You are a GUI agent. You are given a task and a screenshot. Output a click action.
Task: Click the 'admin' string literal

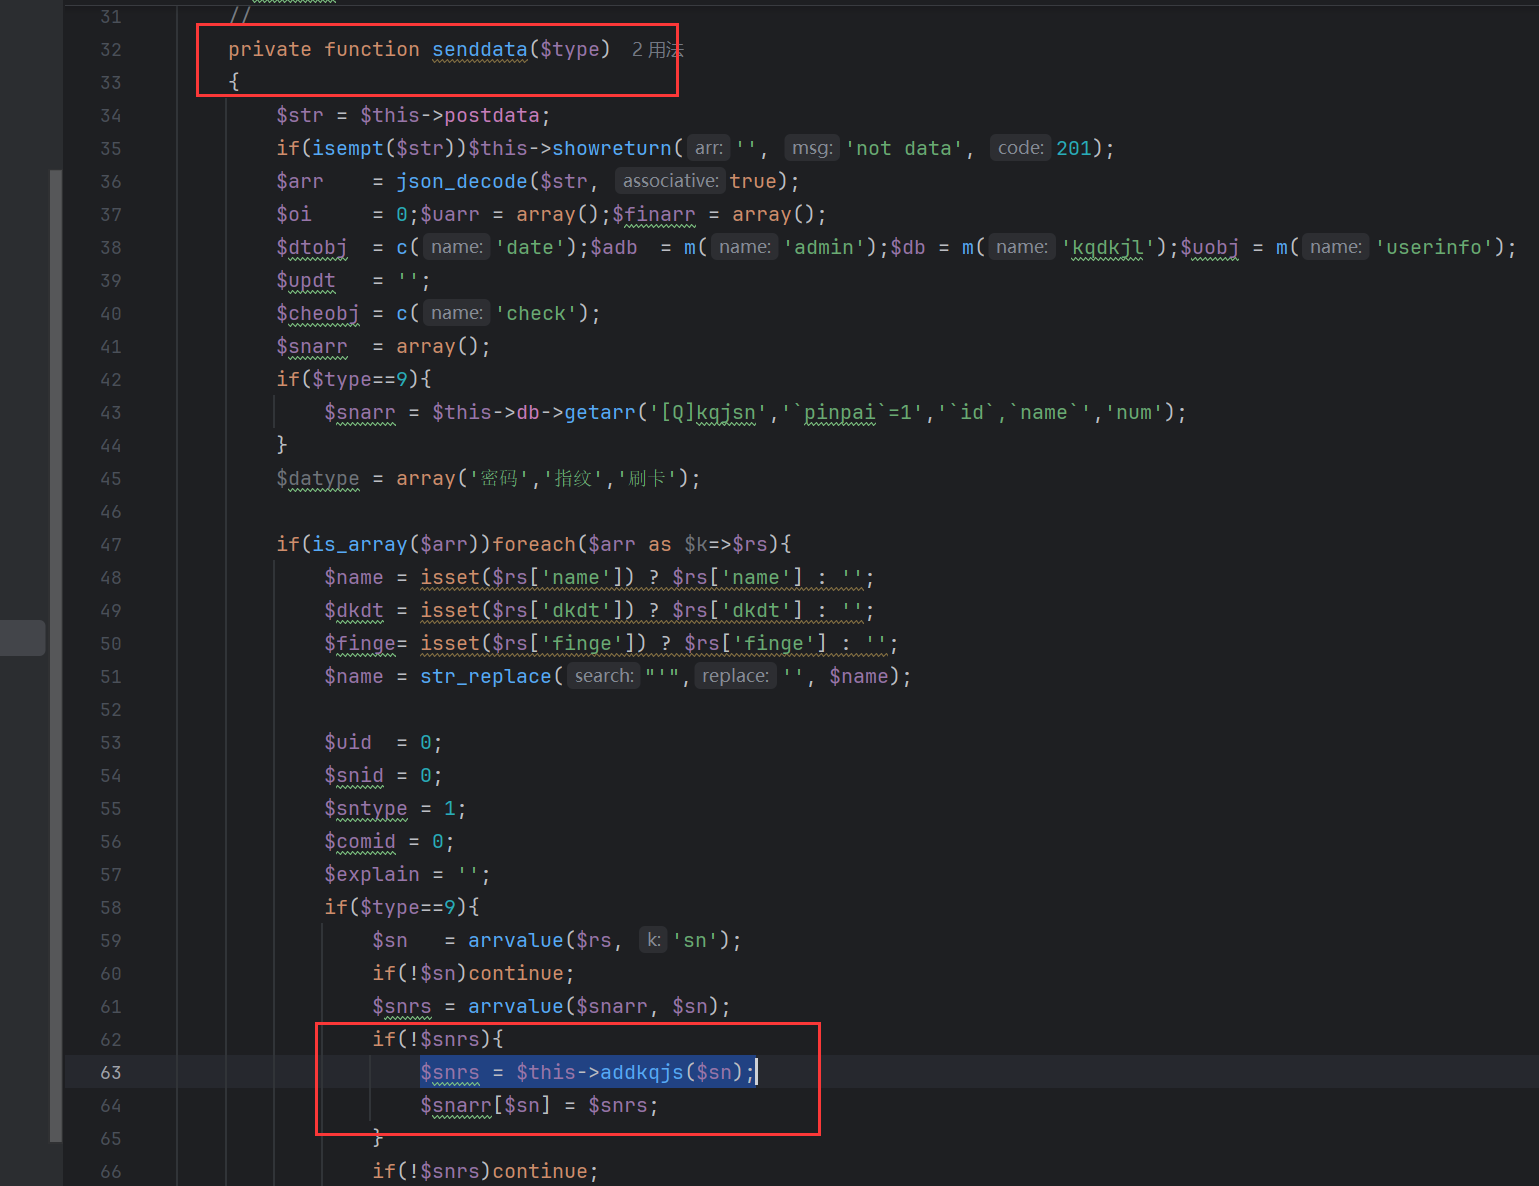(x=824, y=247)
